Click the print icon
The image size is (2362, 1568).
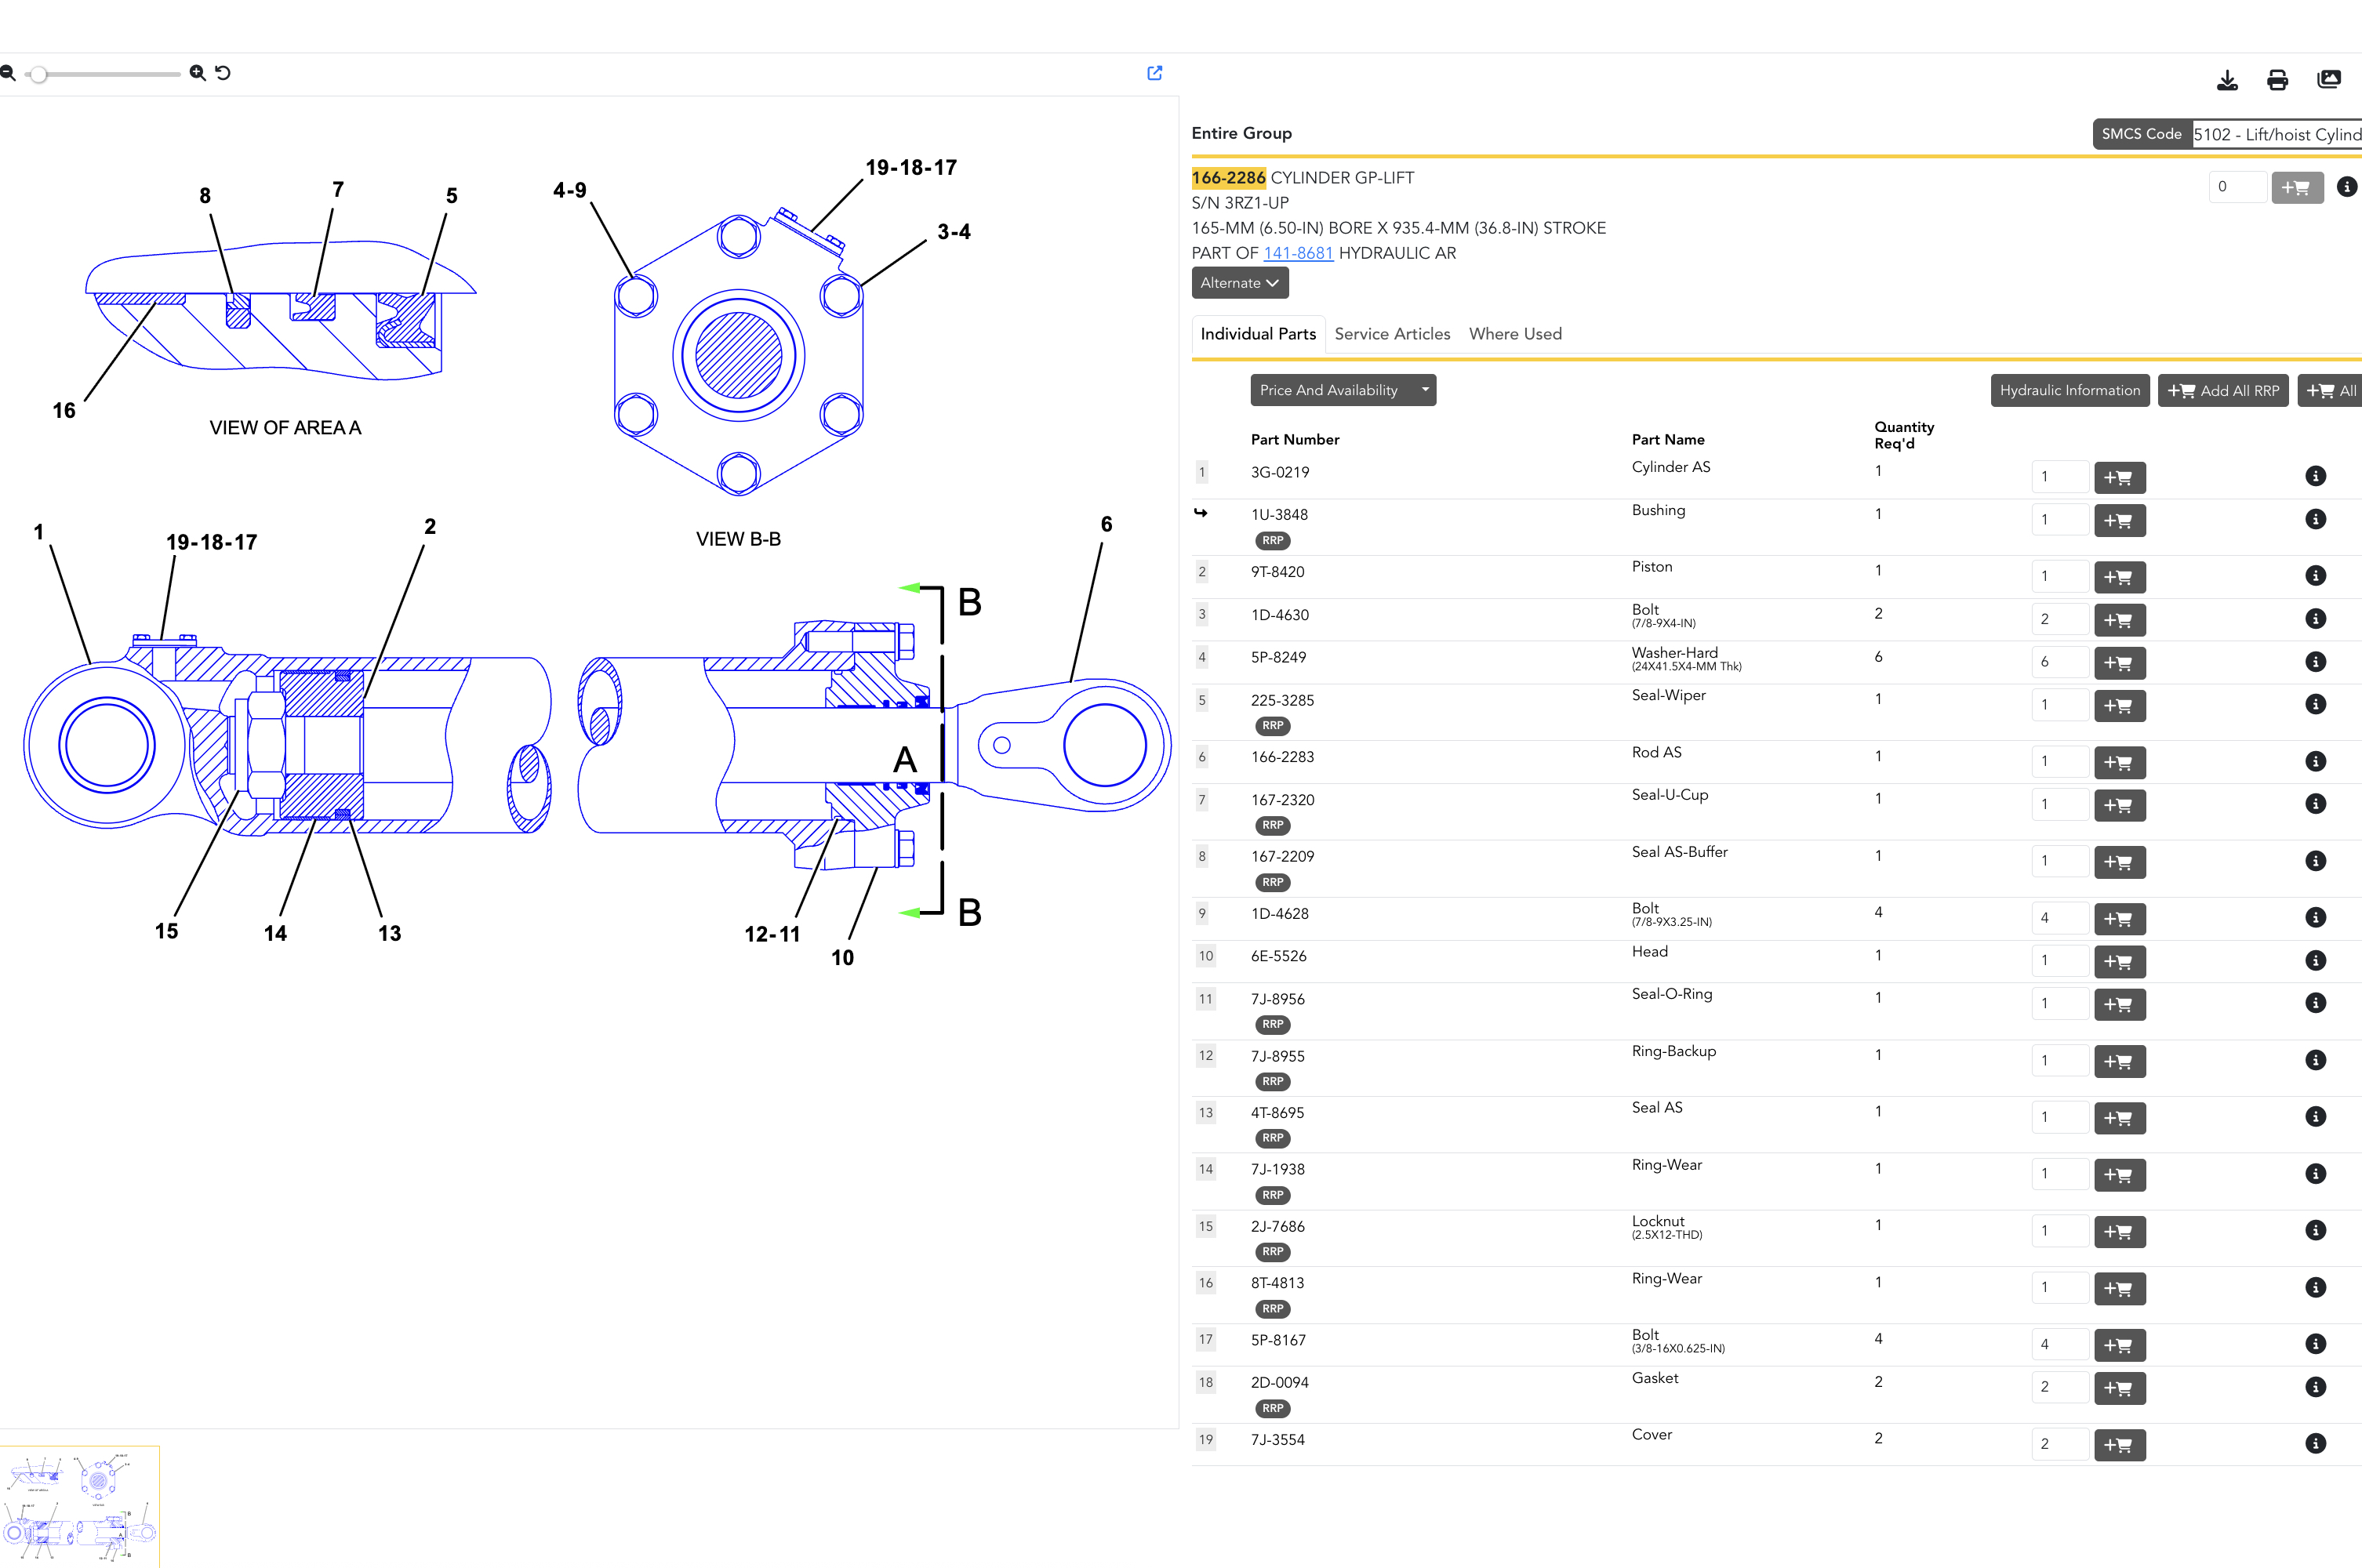click(2277, 80)
